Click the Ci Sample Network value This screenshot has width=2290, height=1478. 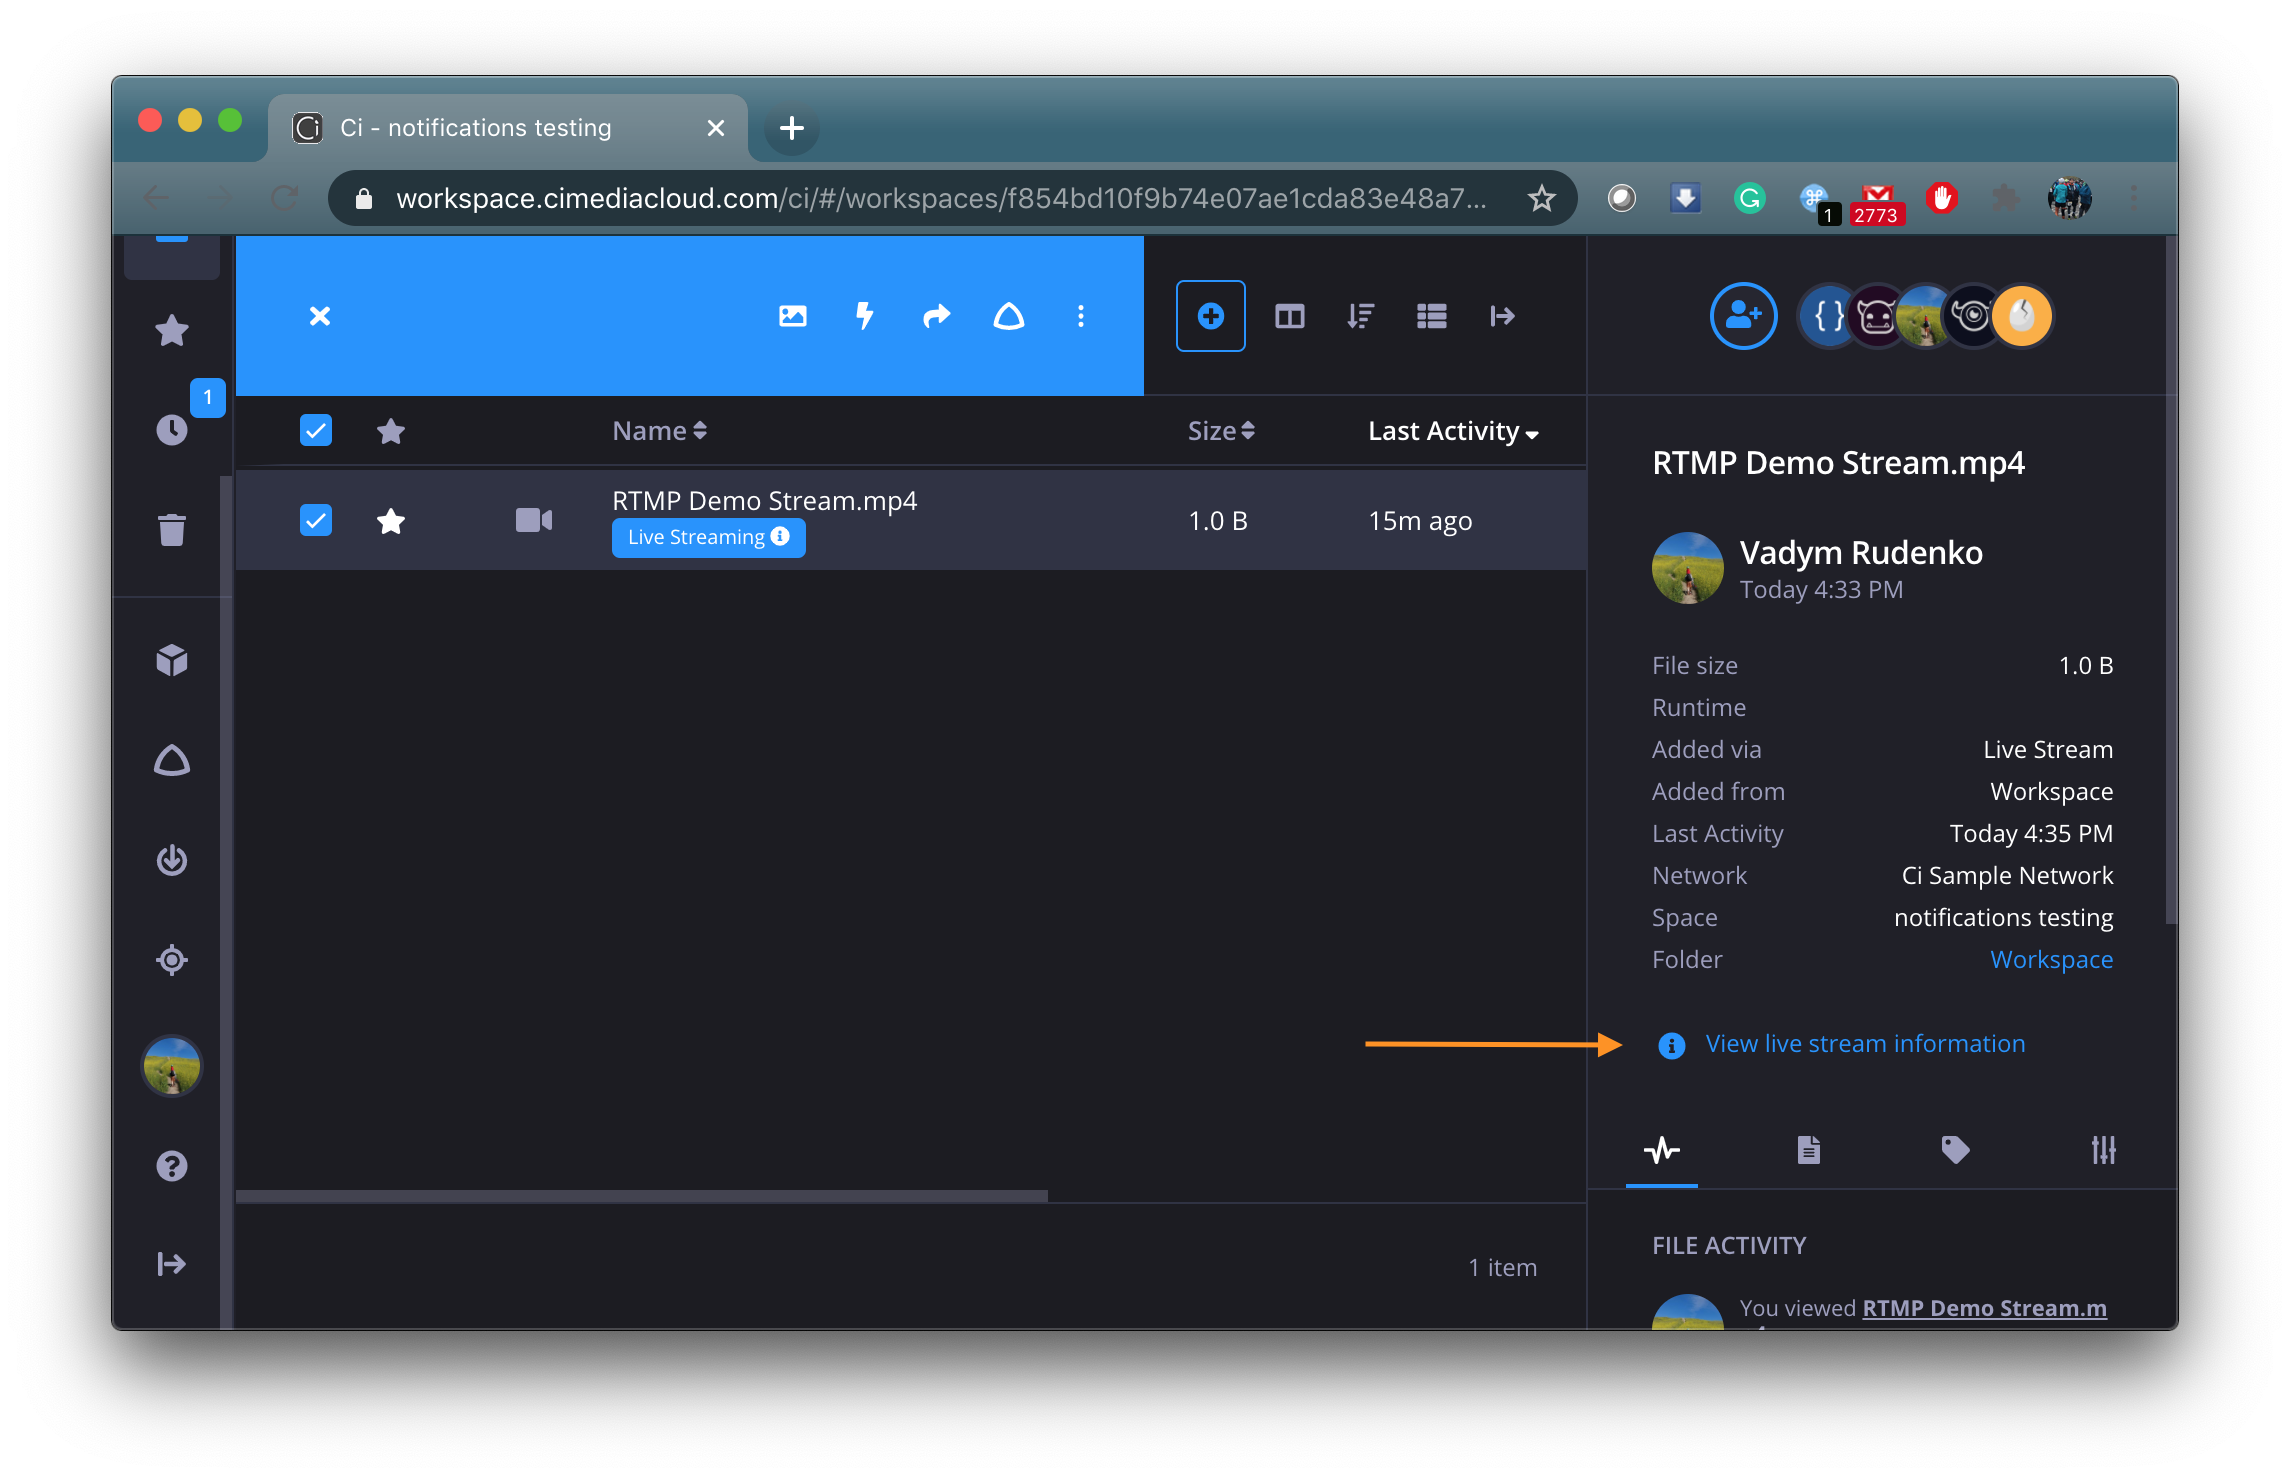point(2007,875)
